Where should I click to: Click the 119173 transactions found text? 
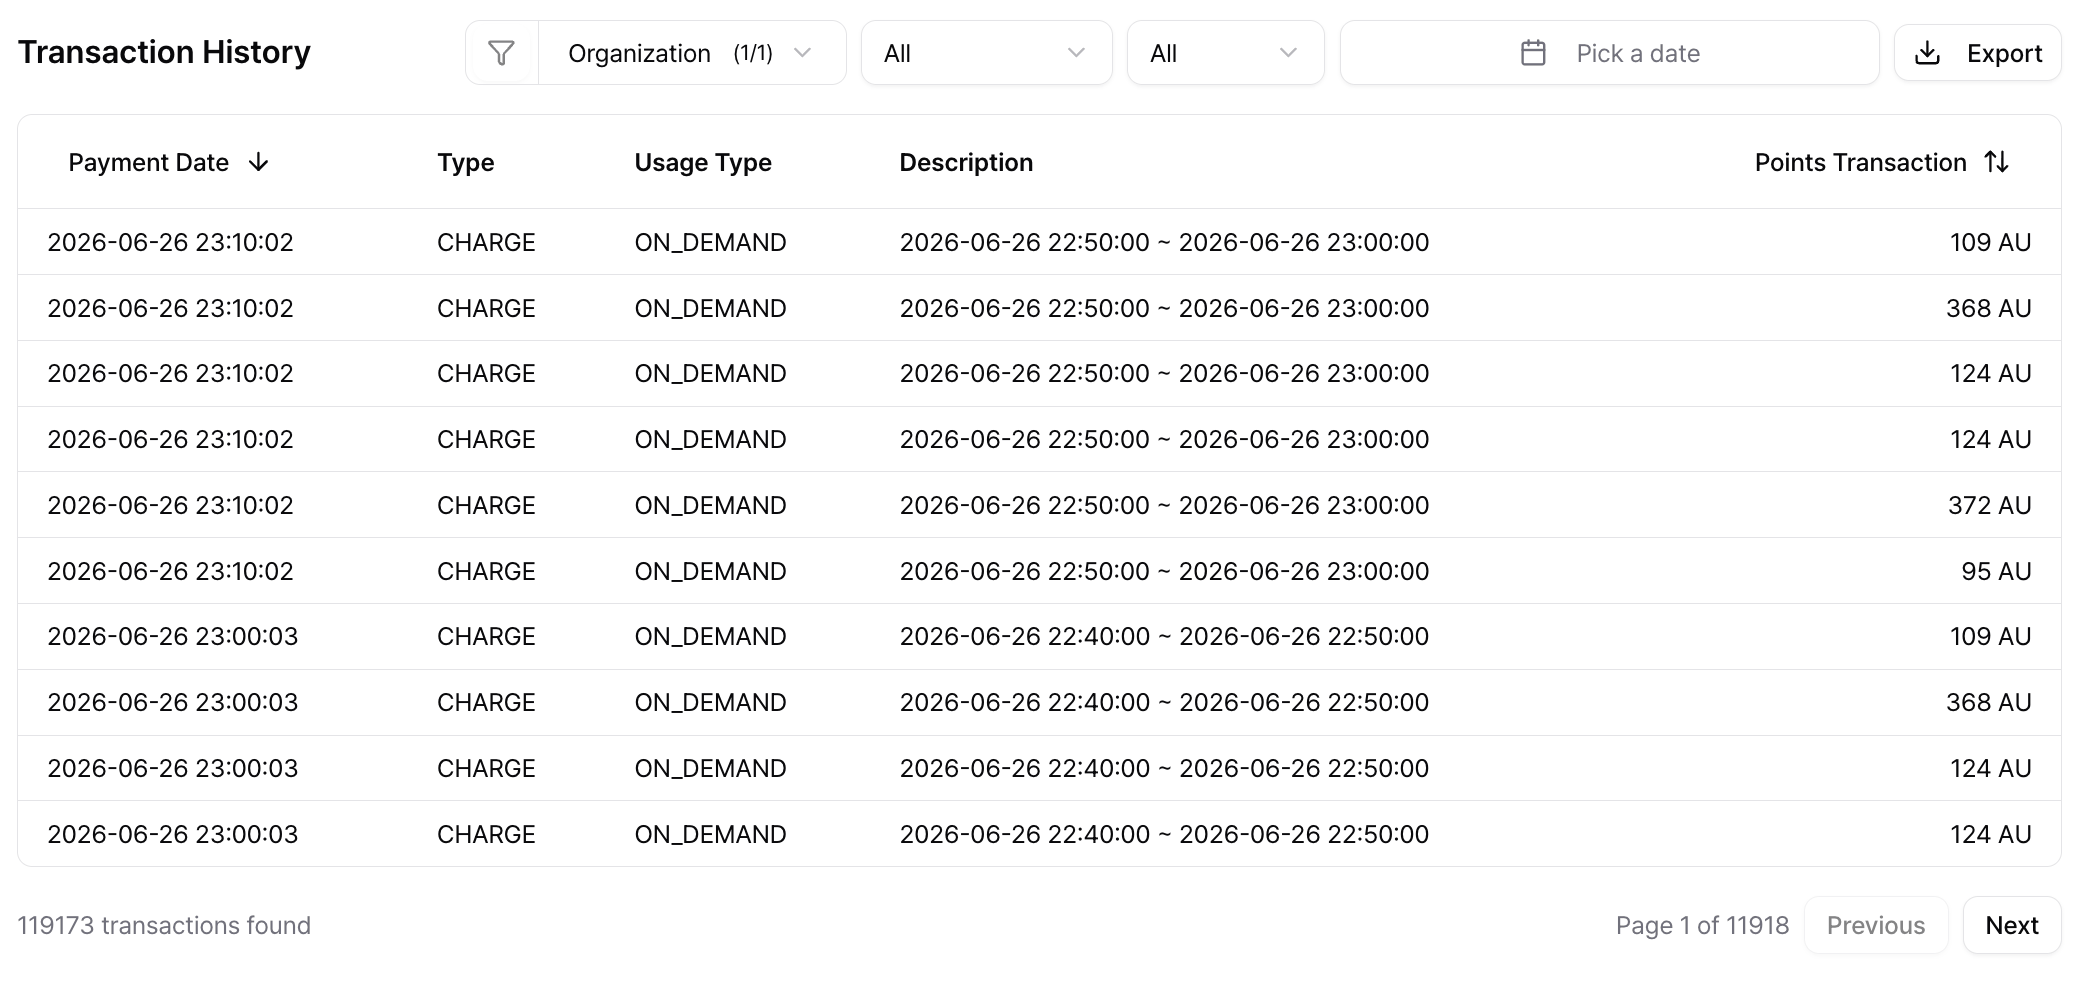pos(164,925)
